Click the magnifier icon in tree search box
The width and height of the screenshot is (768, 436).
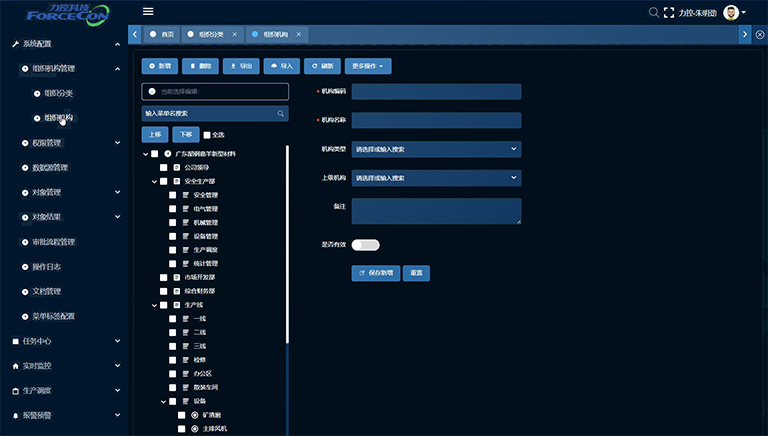pyautogui.click(x=281, y=113)
